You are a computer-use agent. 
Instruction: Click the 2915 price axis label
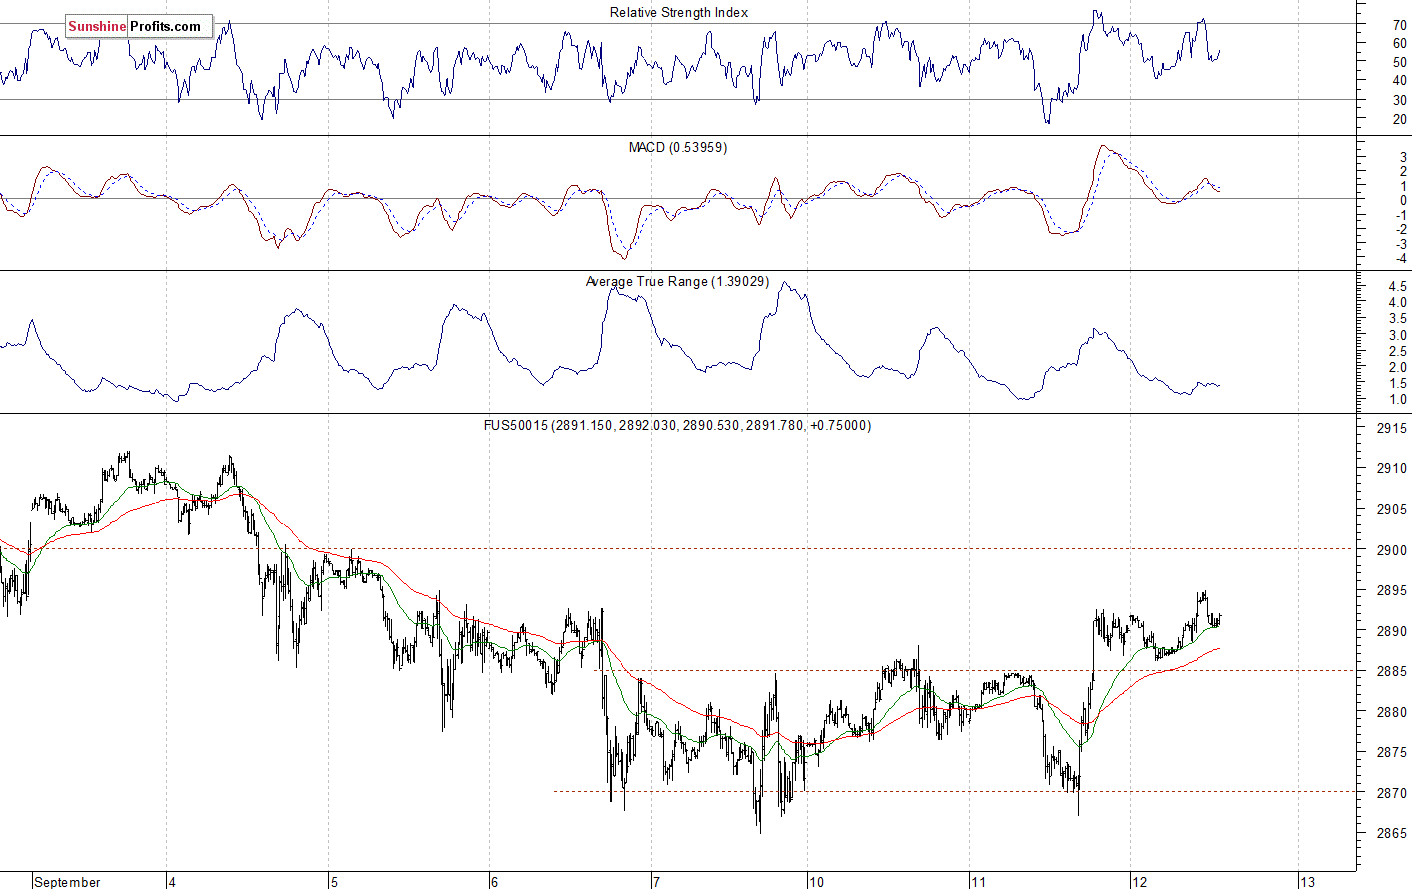click(1392, 428)
